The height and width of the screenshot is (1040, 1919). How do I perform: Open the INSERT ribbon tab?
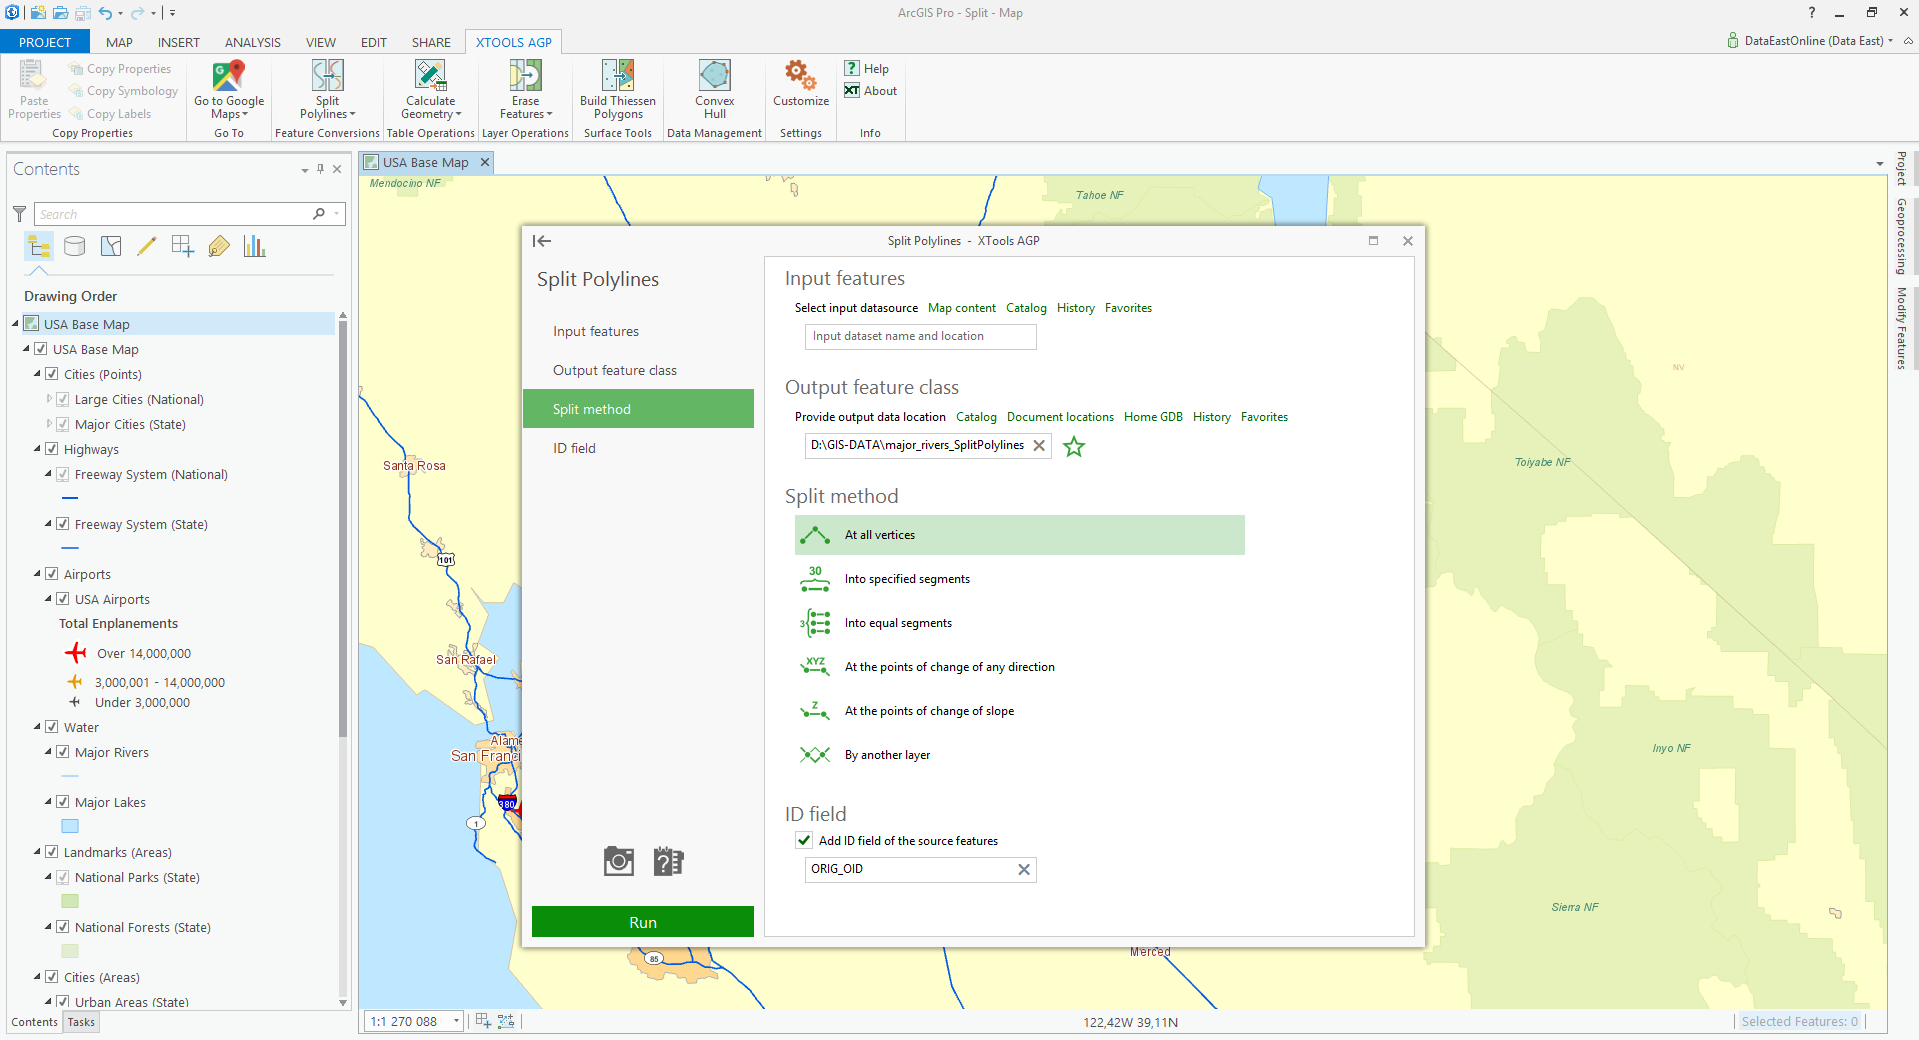(179, 42)
